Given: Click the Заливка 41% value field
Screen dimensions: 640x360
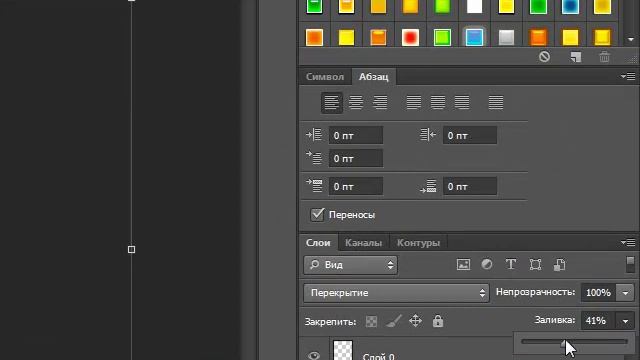Looking at the screenshot, I should coord(599,321).
